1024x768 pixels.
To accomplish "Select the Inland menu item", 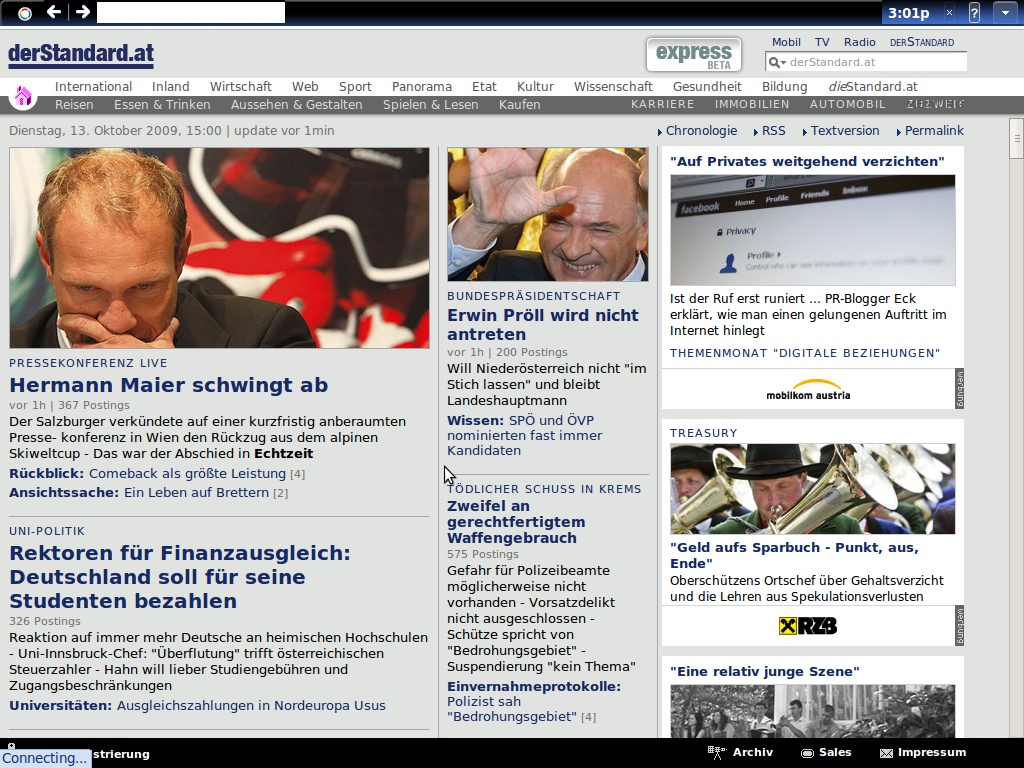I will coord(170,86).
